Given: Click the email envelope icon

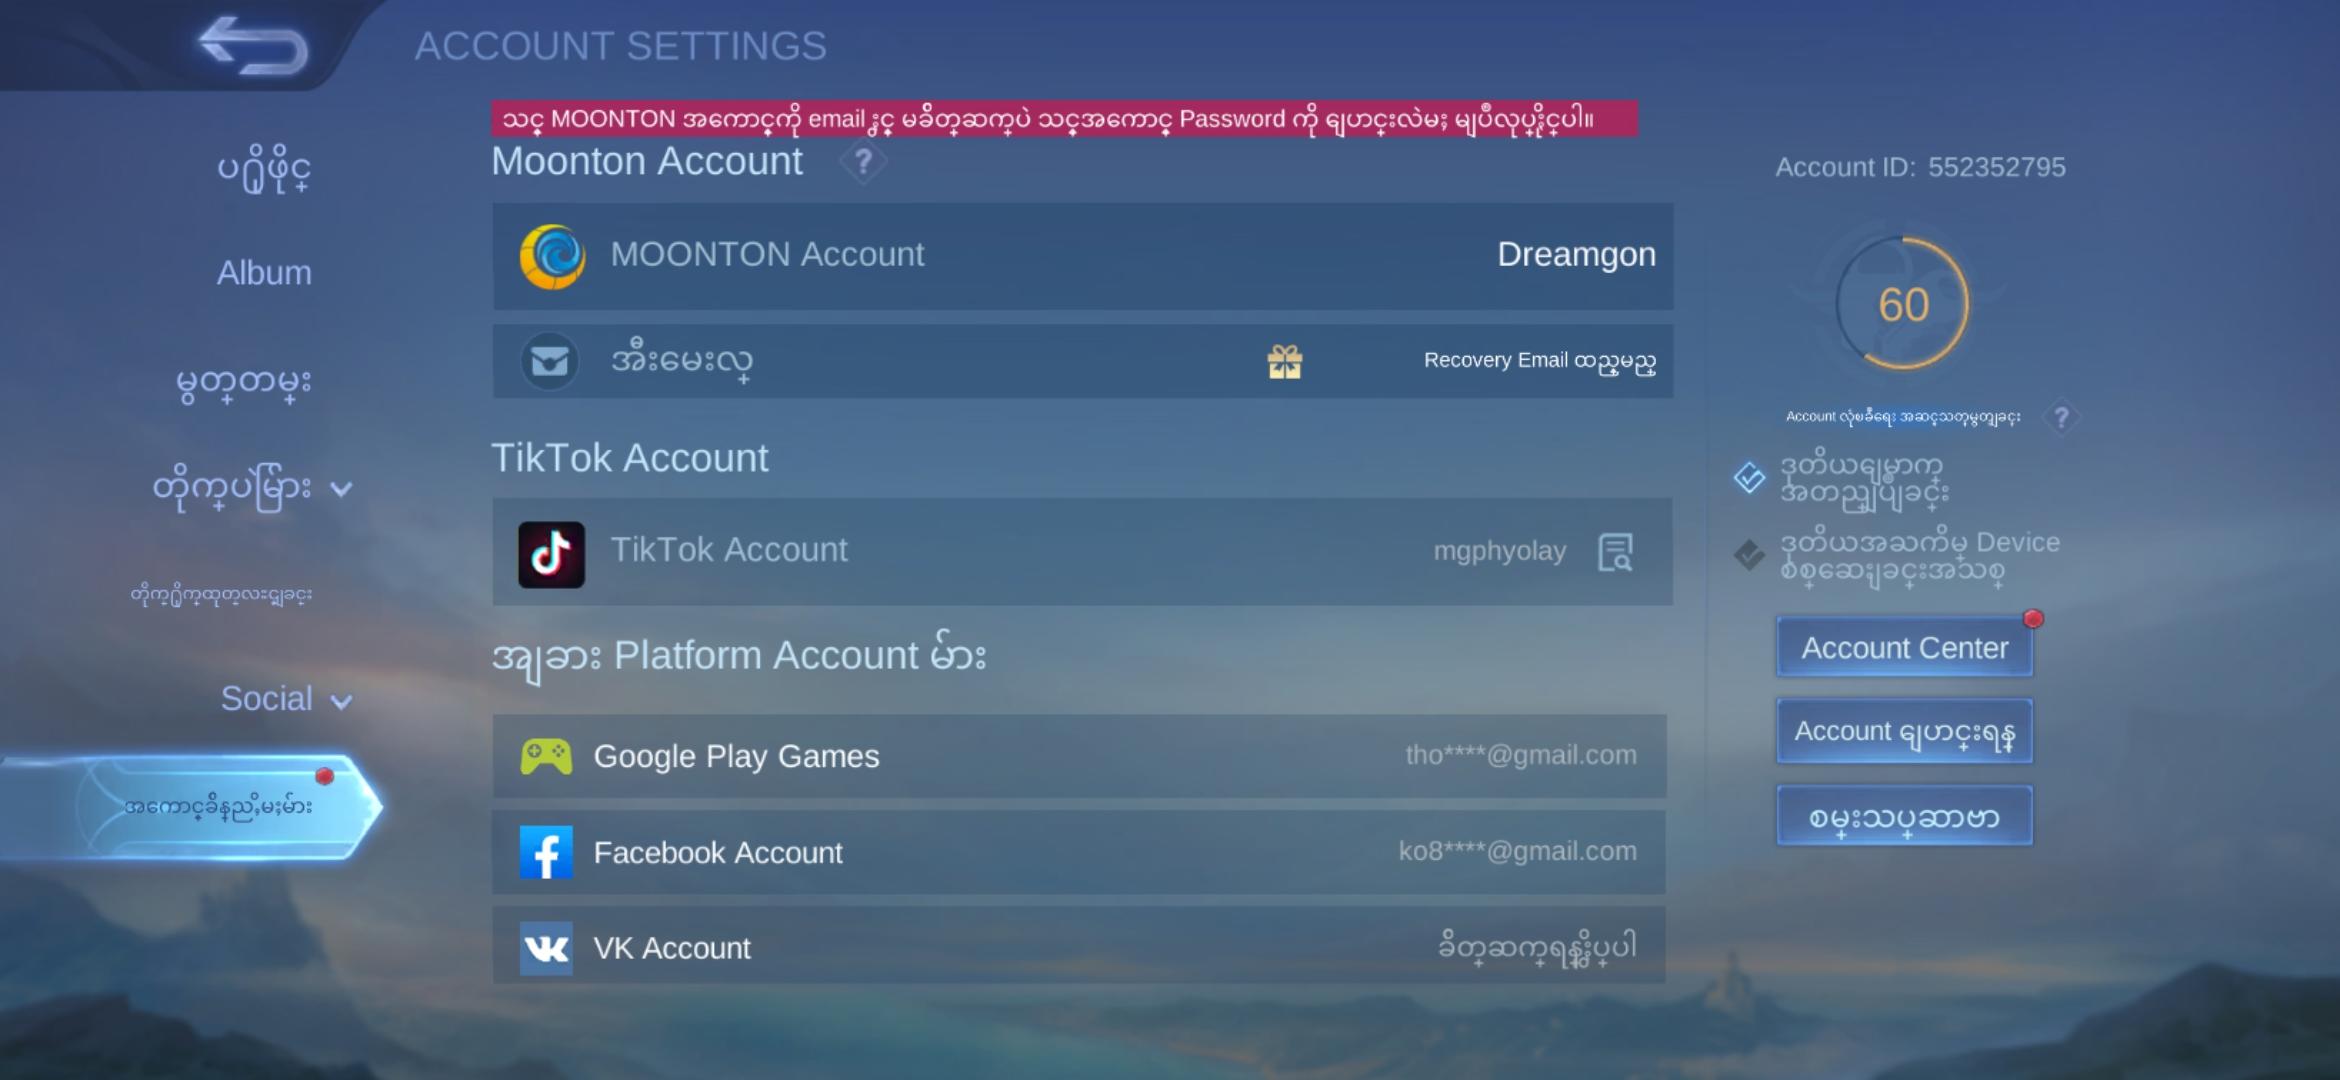Looking at the screenshot, I should point(551,361).
